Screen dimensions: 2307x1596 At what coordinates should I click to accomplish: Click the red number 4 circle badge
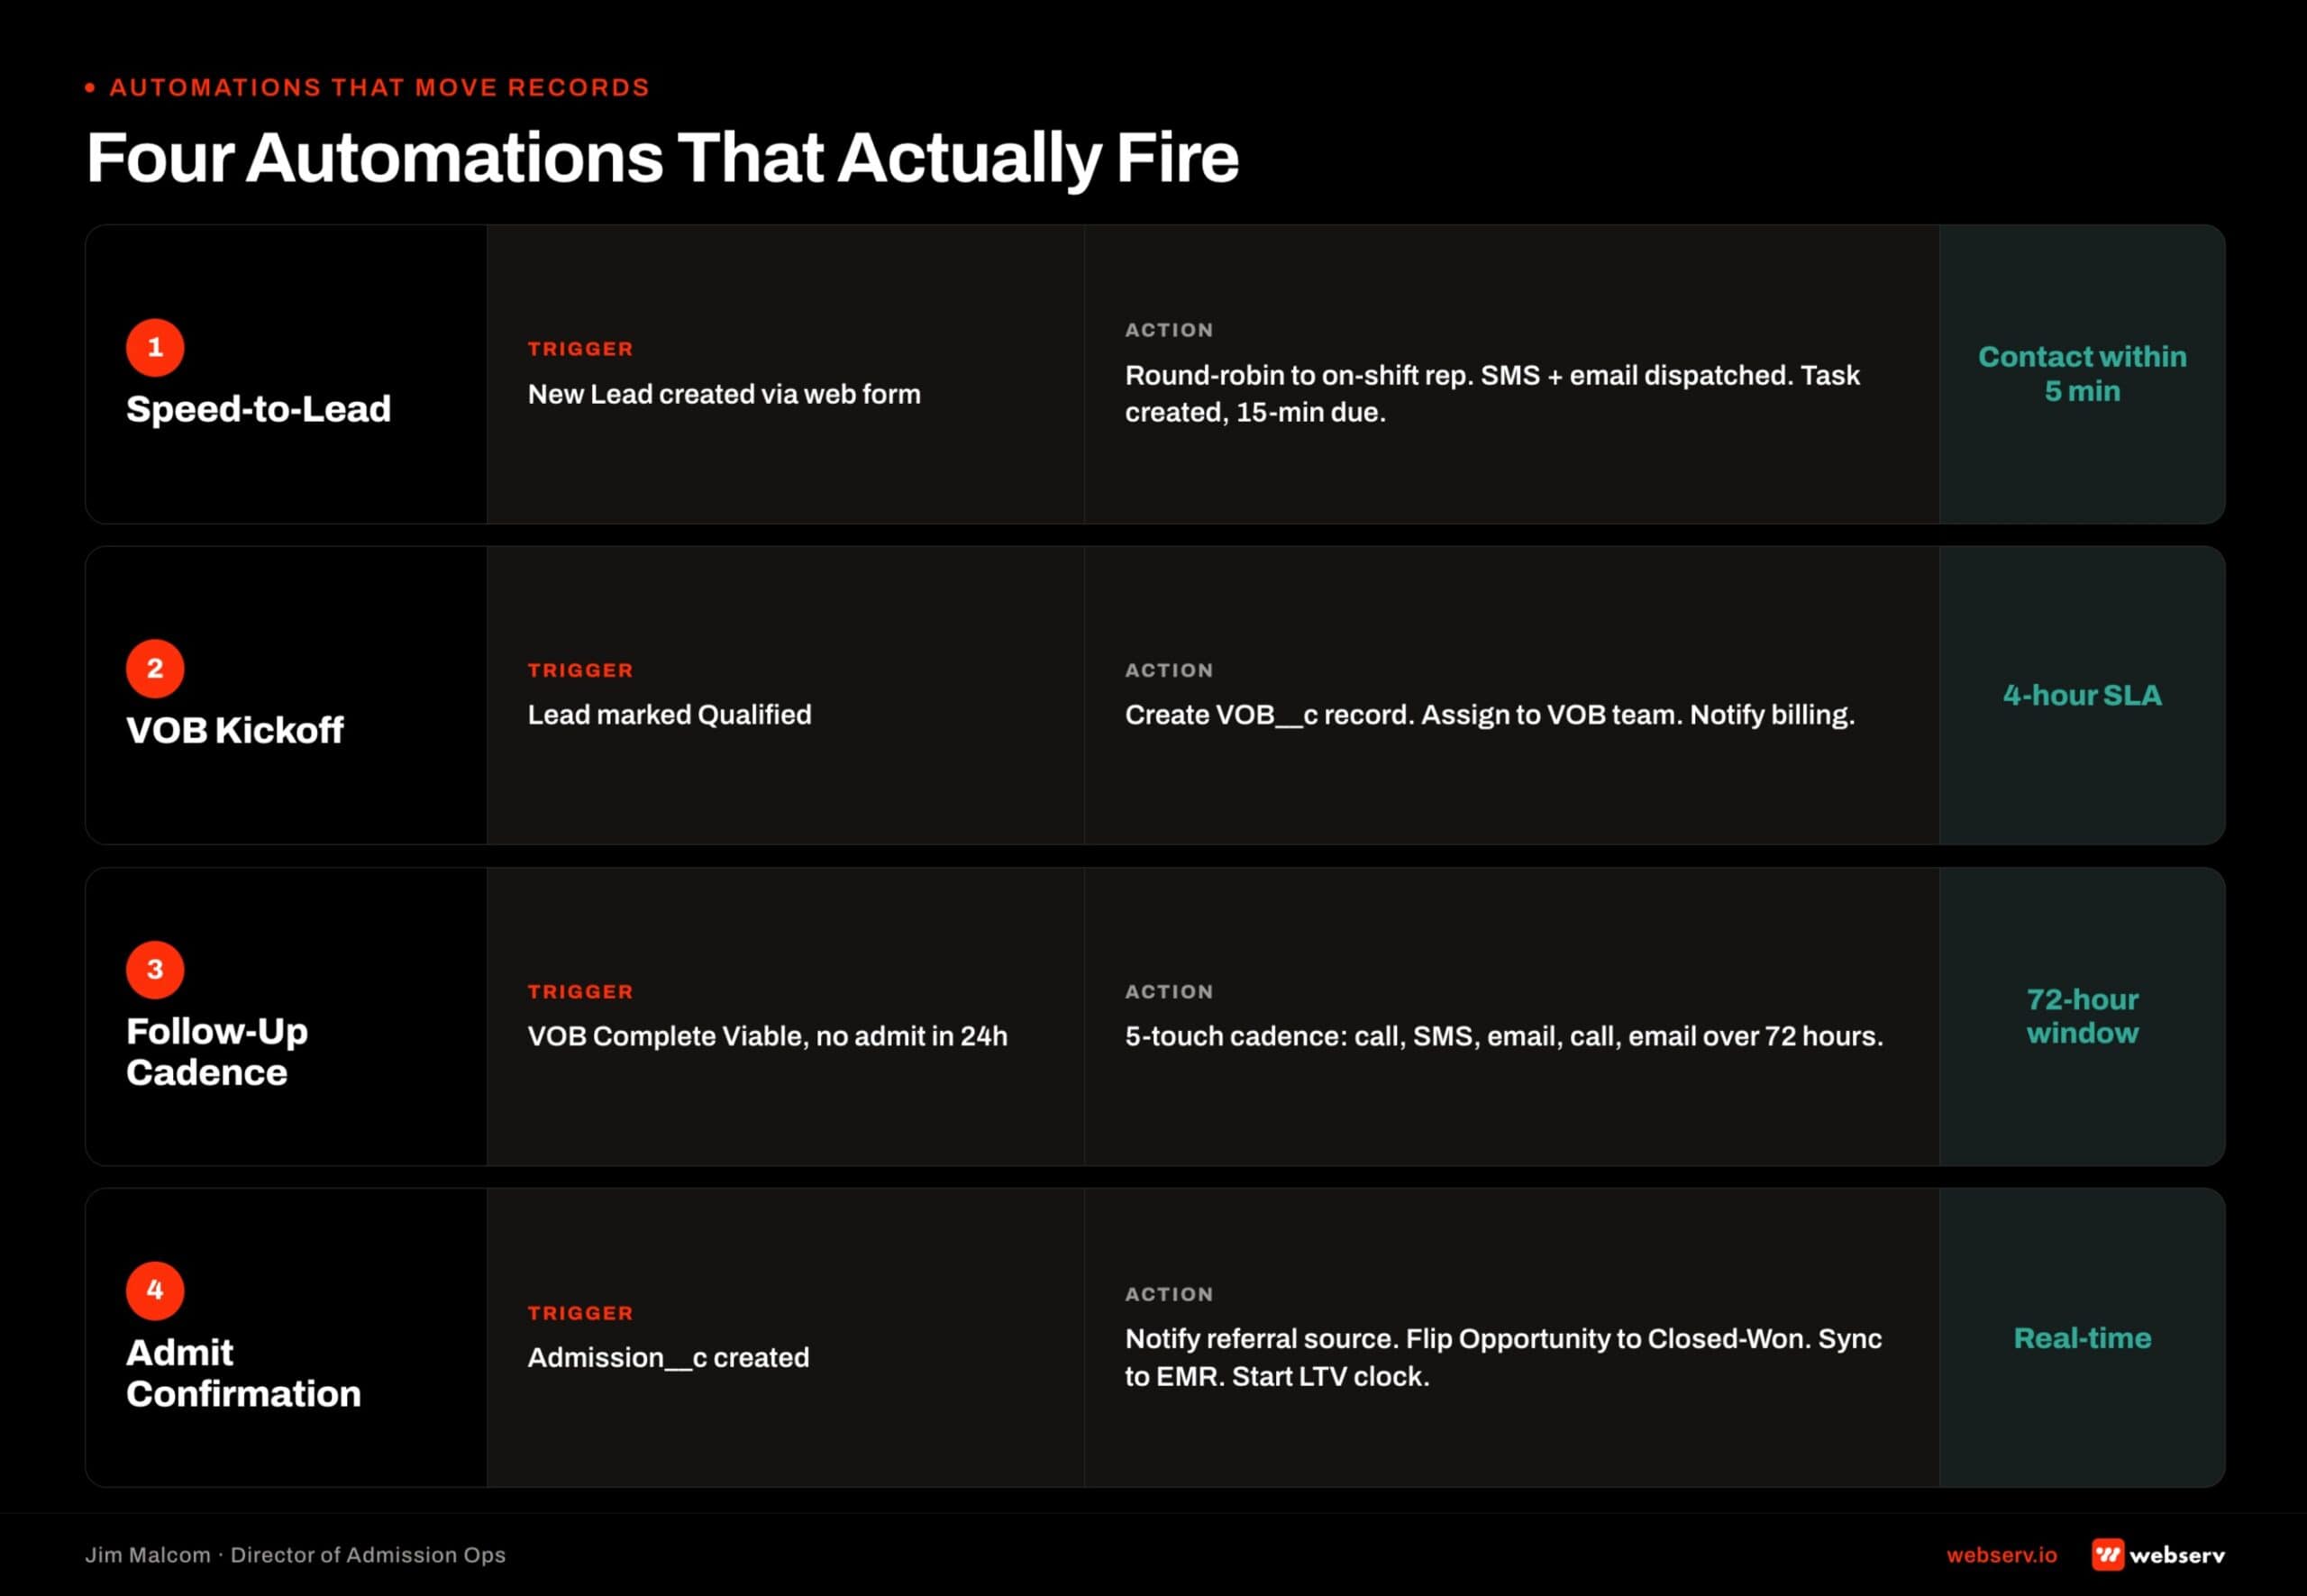(x=155, y=1291)
